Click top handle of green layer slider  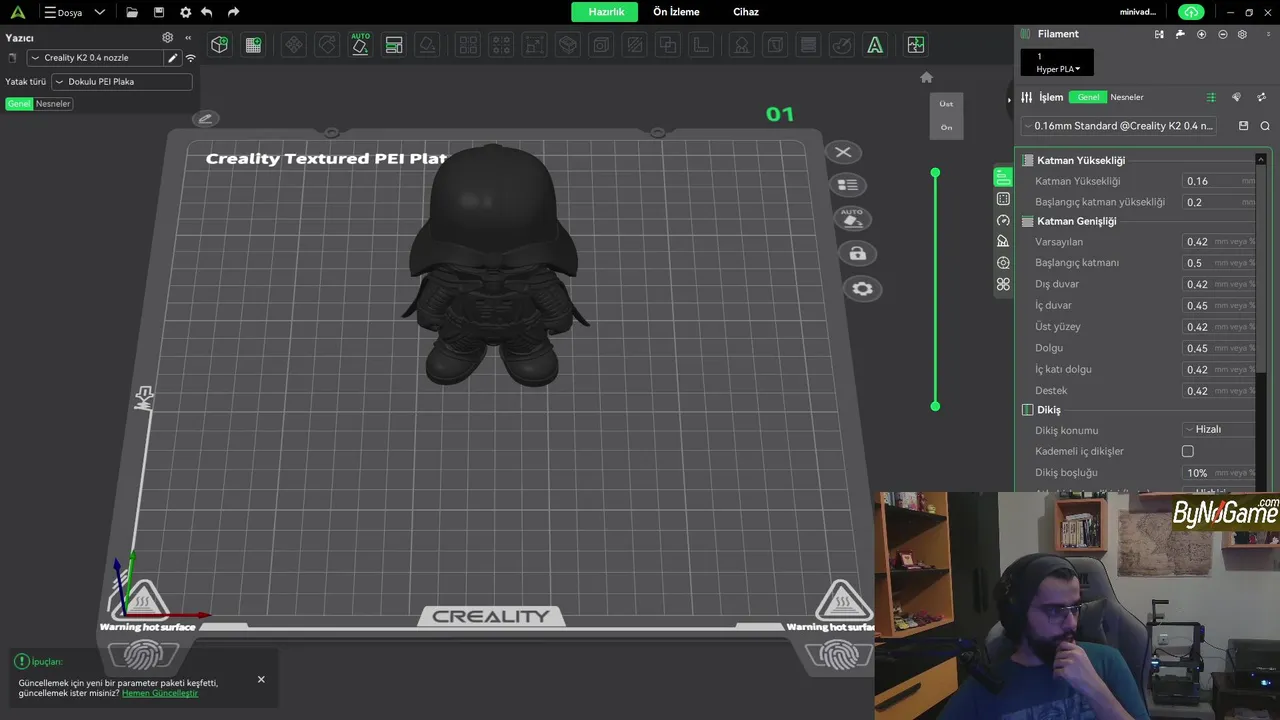pos(935,173)
